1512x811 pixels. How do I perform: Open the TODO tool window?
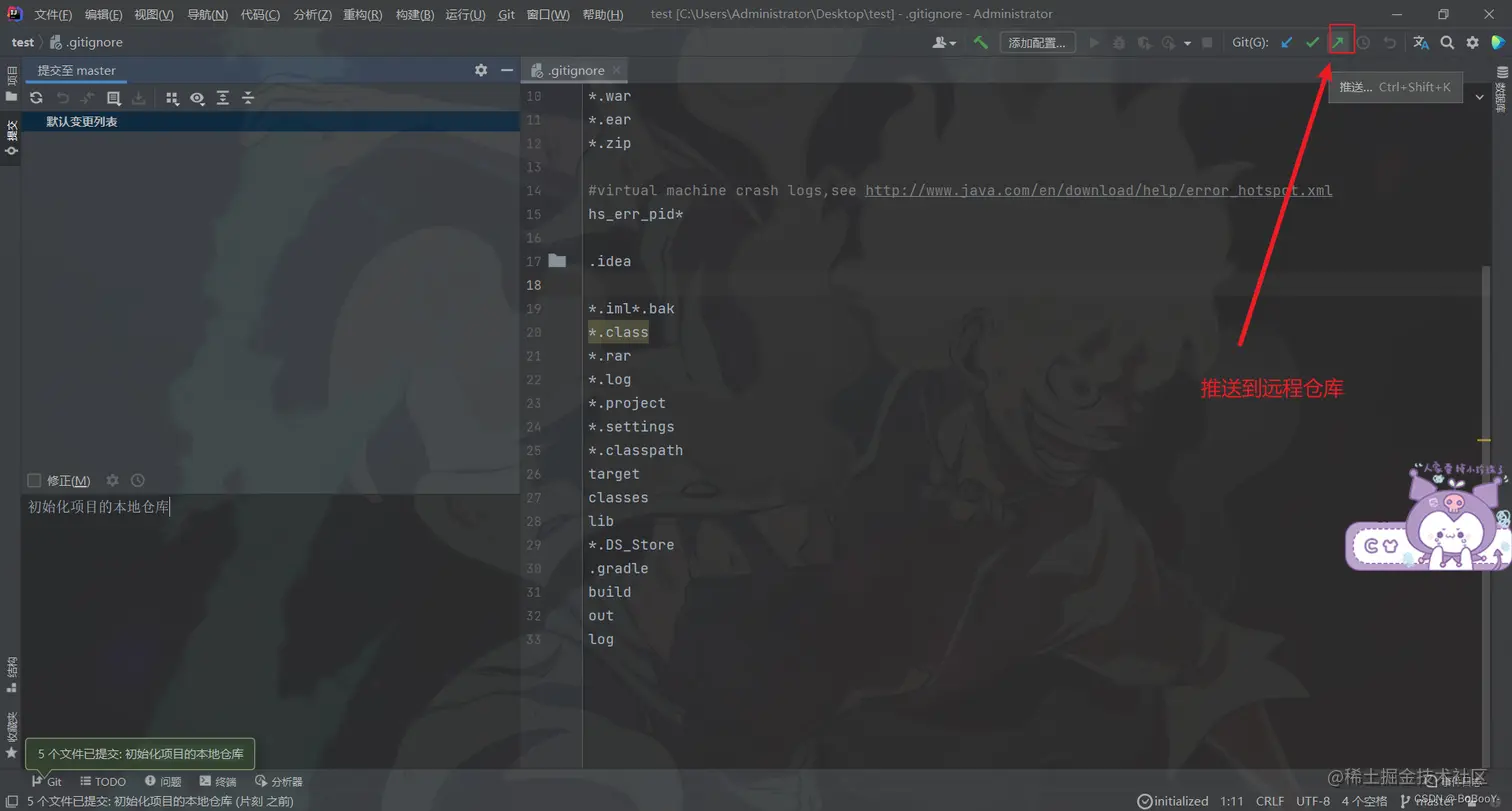pos(103,781)
